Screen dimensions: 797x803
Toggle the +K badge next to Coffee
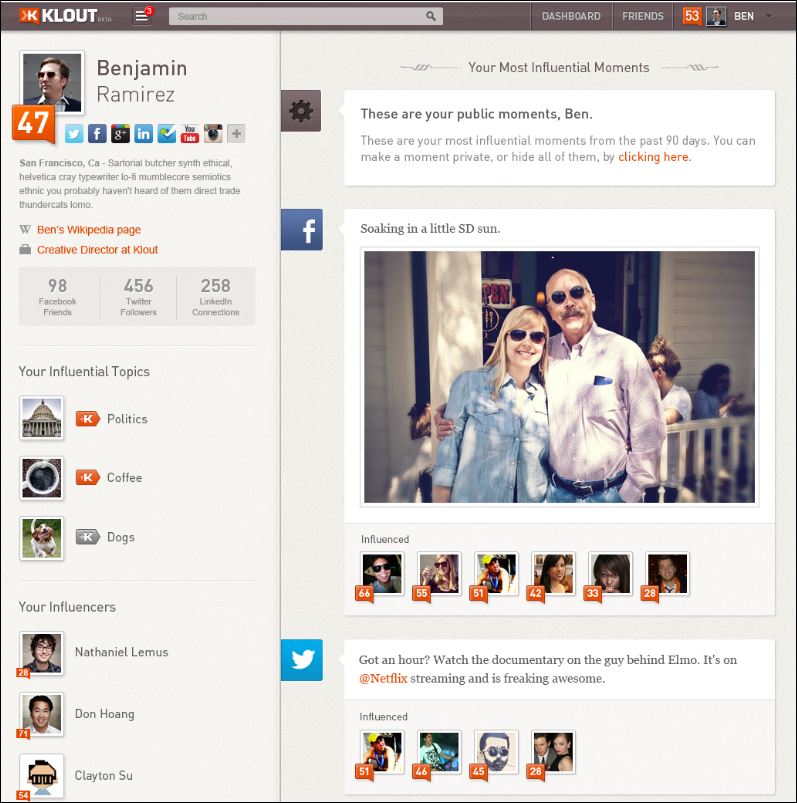pos(88,478)
